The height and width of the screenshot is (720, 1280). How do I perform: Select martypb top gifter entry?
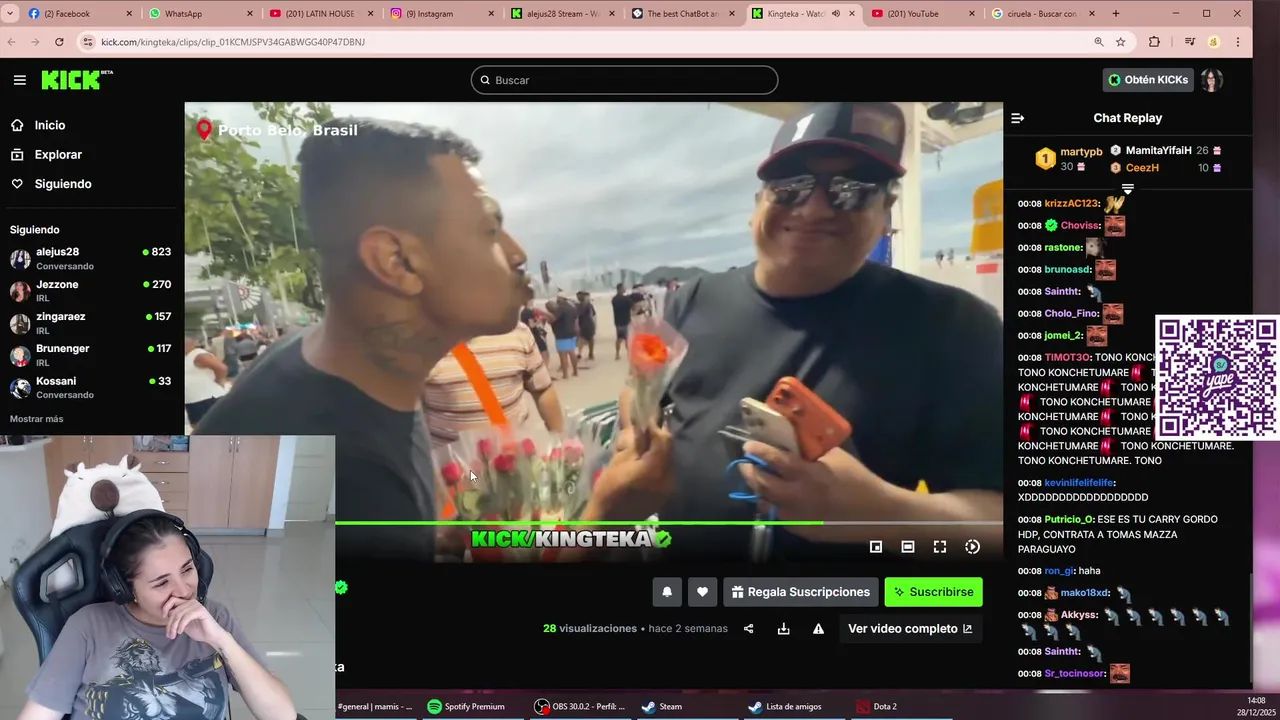1069,159
